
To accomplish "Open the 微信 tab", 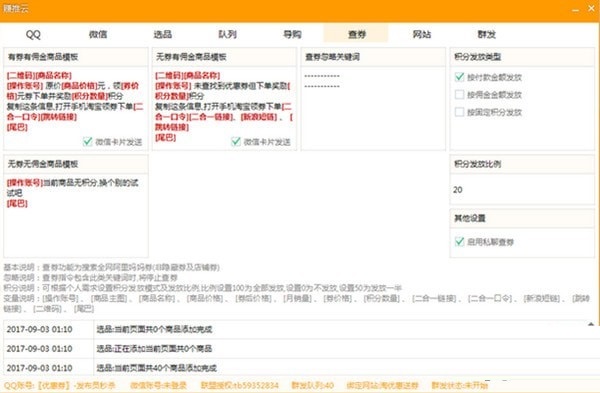I will click(x=98, y=34).
